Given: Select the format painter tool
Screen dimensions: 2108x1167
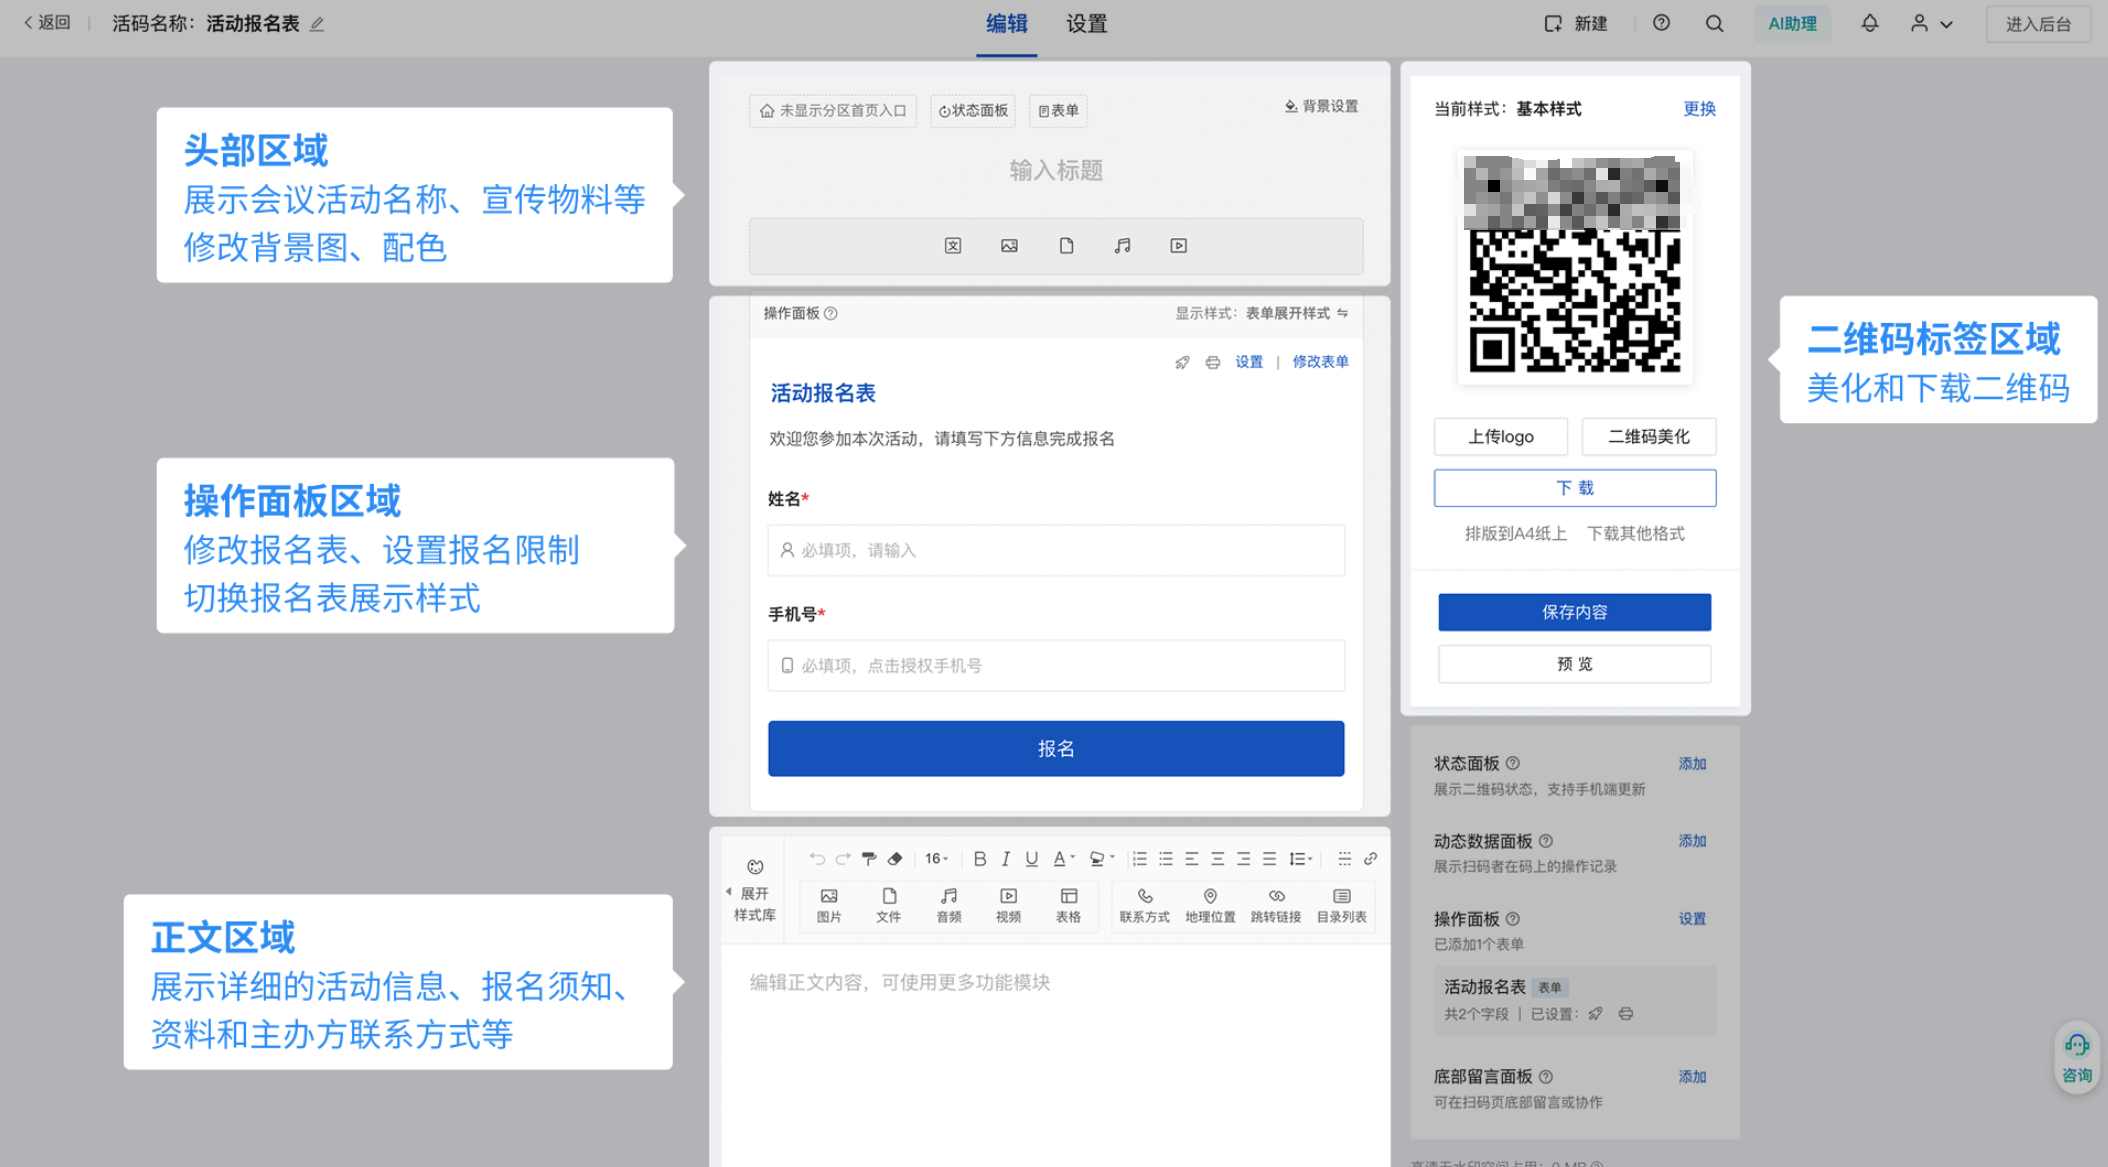Looking at the screenshot, I should 869,859.
